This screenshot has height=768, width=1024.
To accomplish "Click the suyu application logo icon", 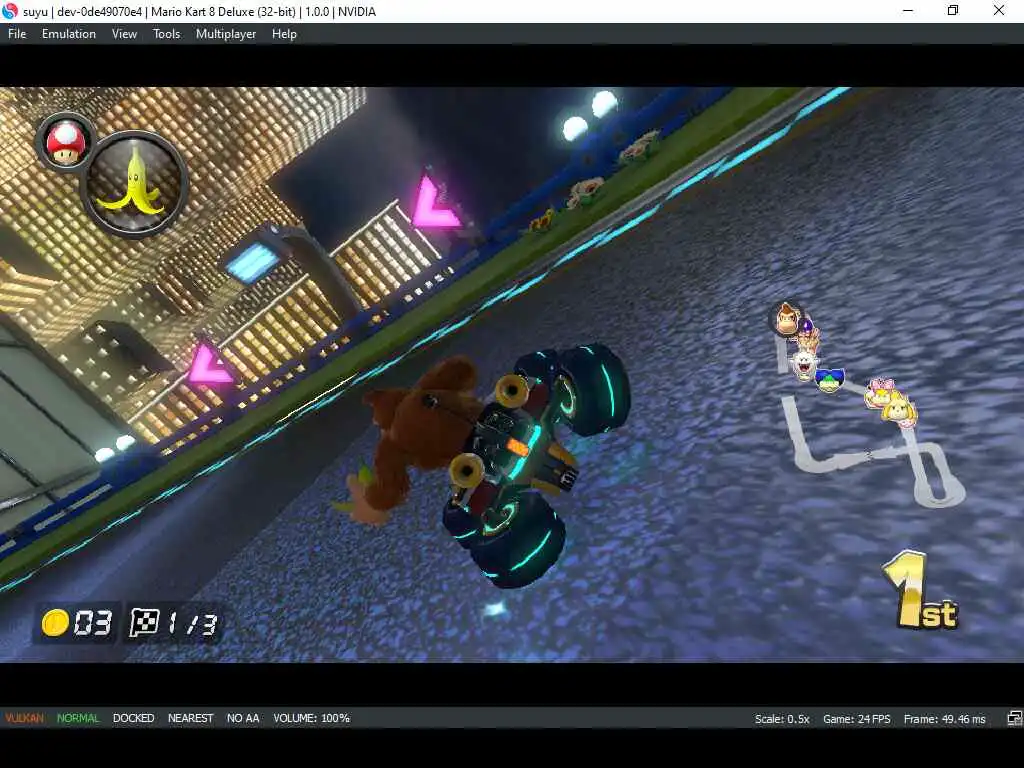I will point(10,11).
